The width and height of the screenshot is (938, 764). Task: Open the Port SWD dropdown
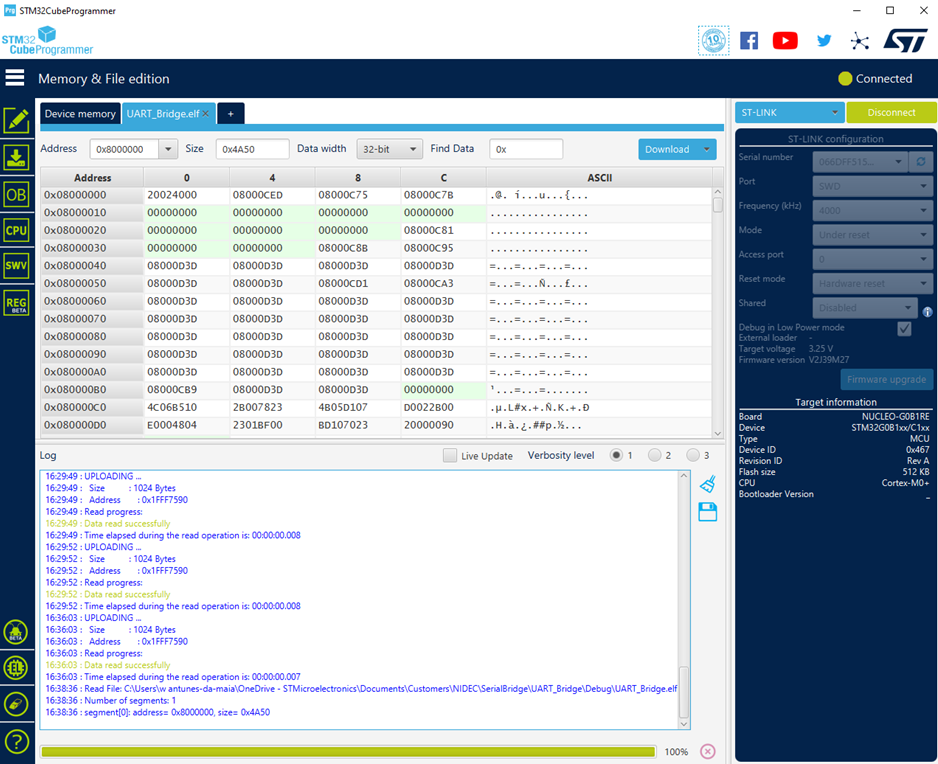(x=872, y=186)
